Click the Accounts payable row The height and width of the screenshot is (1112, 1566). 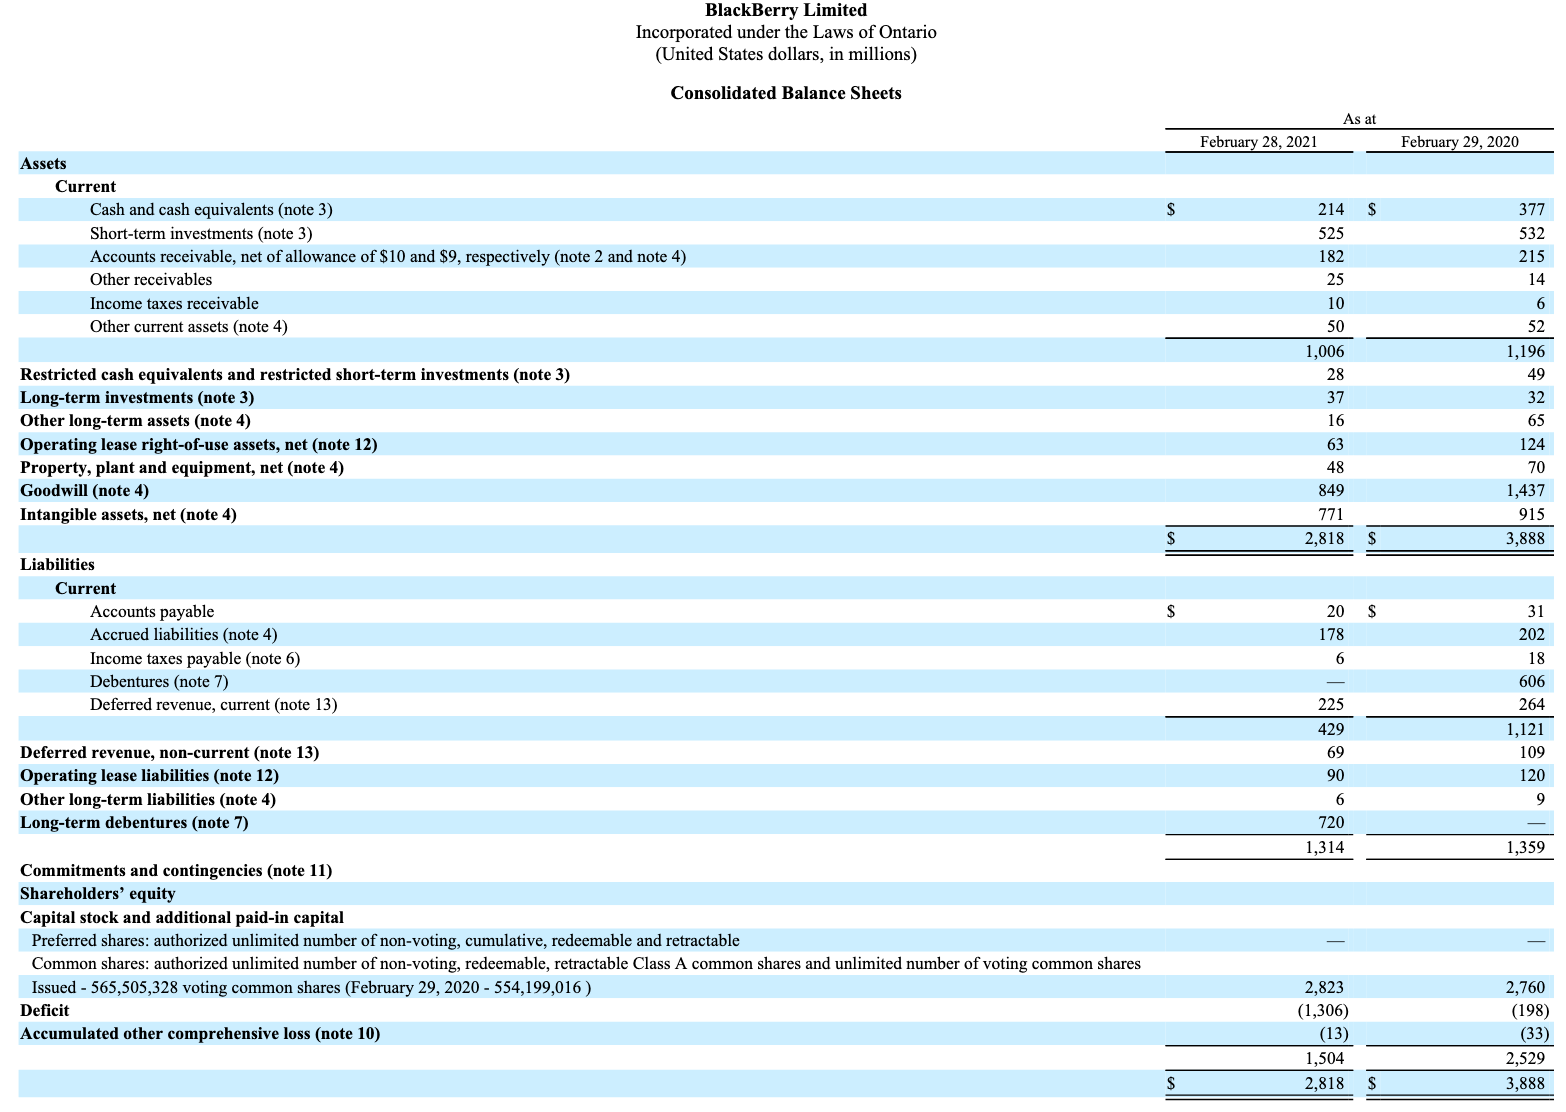point(152,611)
